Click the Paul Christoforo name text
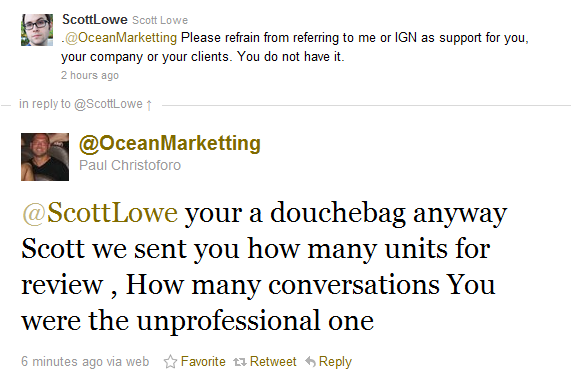Image resolution: width=586 pixels, height=379 pixels. point(130,165)
